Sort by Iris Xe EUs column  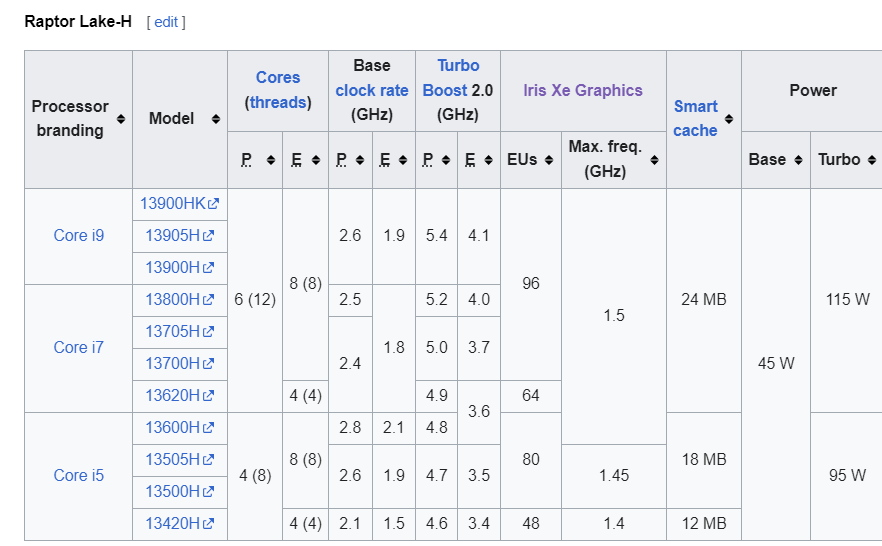549,160
